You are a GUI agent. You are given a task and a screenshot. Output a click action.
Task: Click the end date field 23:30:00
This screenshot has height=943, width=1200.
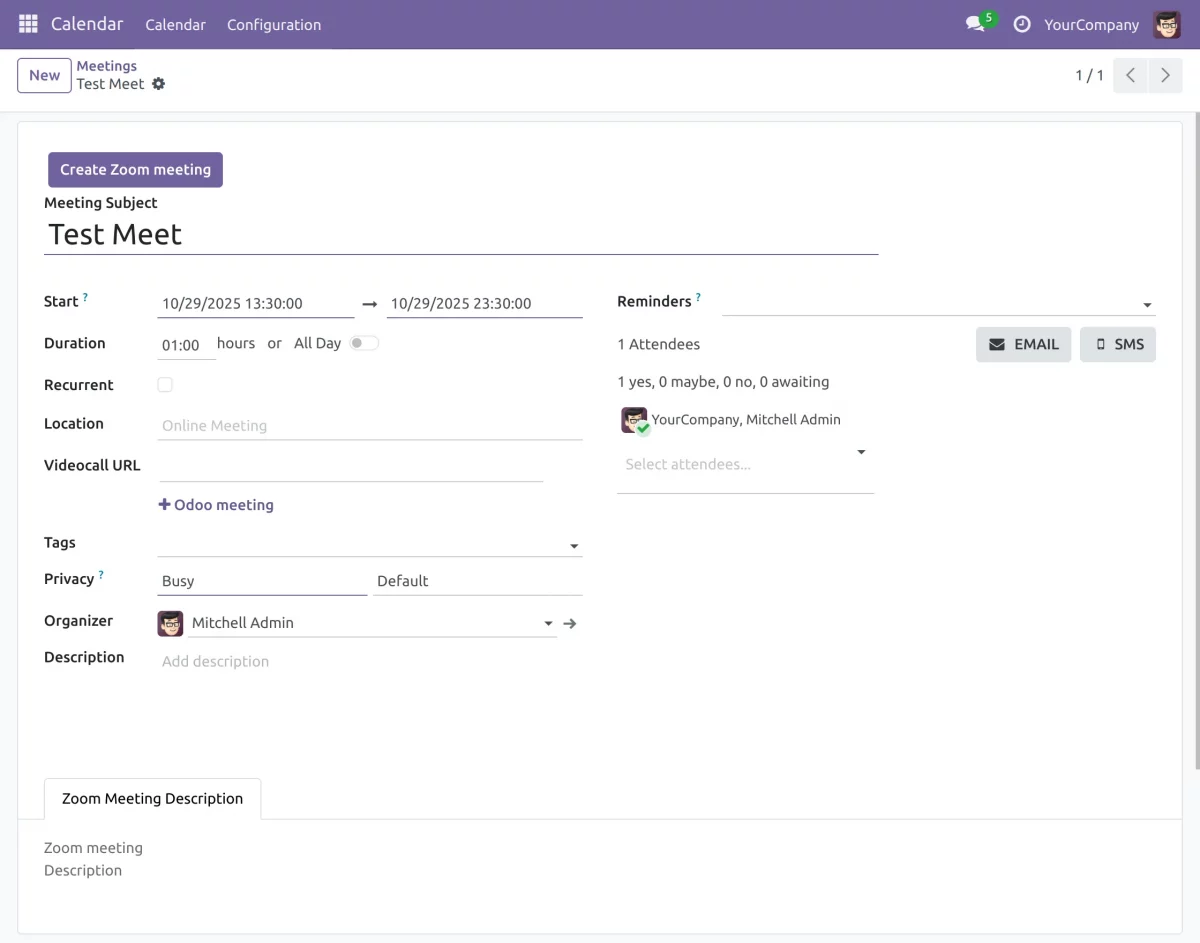pos(485,303)
